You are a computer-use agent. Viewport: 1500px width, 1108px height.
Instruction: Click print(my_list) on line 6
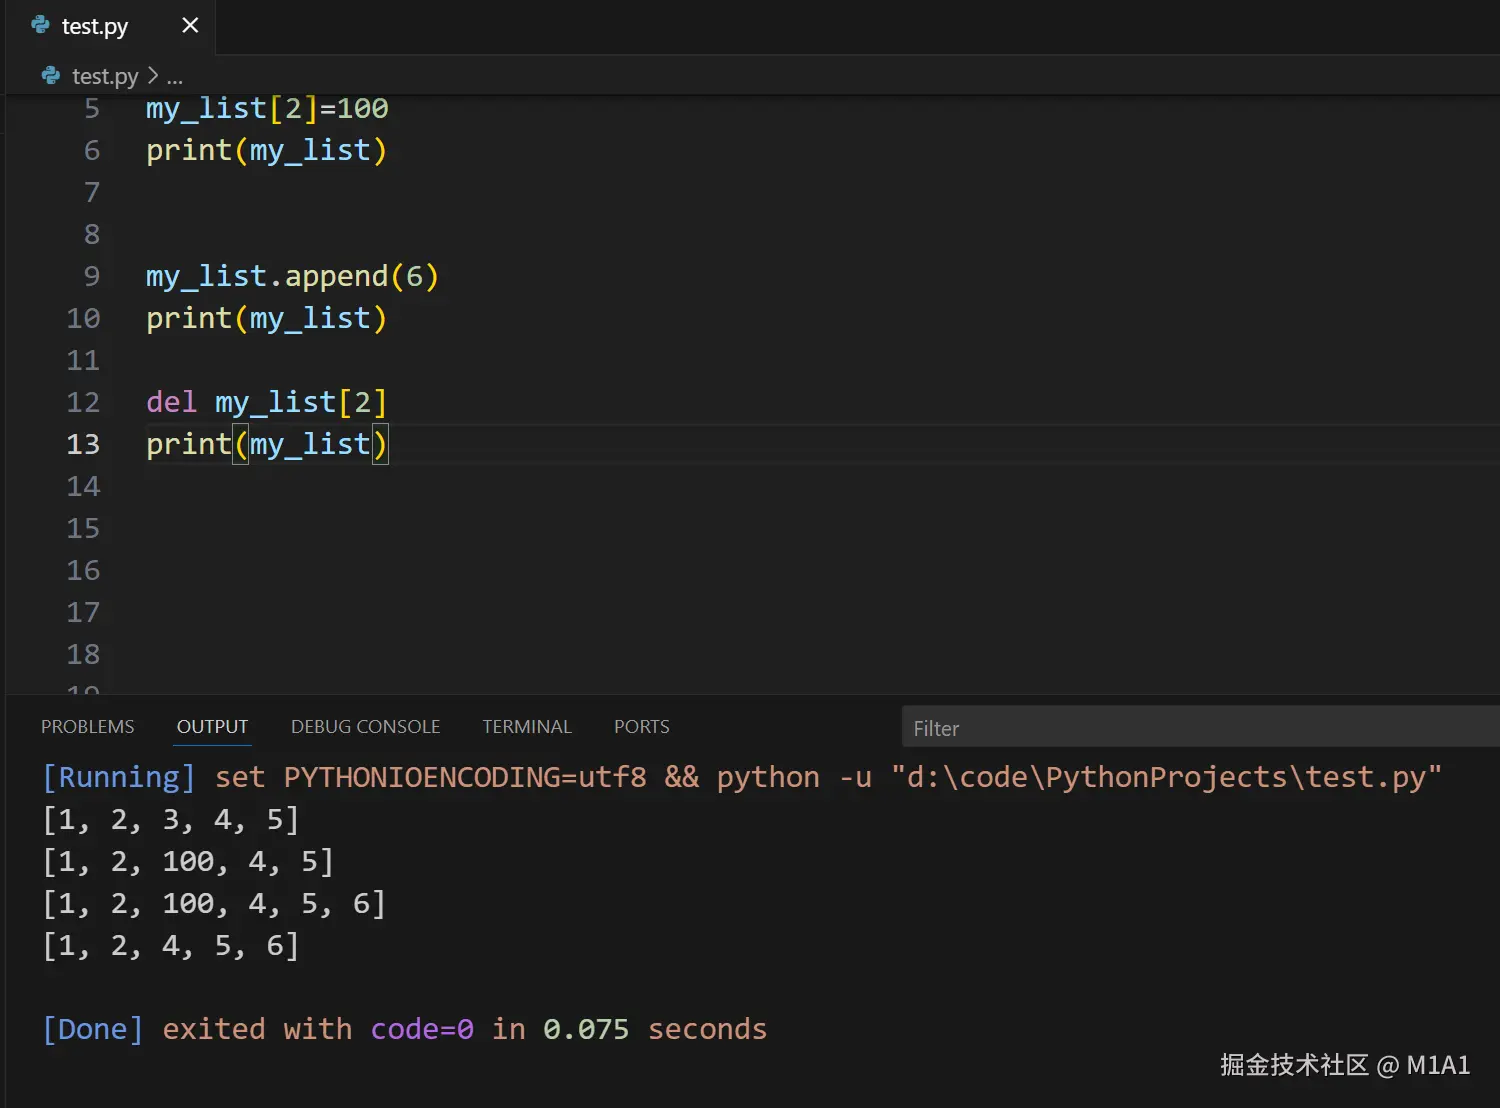point(266,150)
